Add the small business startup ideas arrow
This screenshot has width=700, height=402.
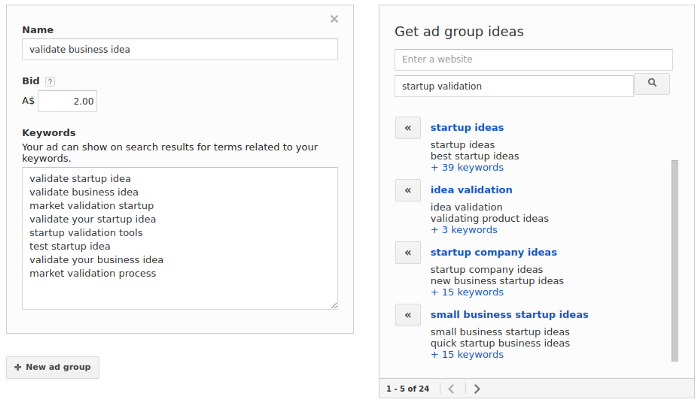[x=407, y=315]
